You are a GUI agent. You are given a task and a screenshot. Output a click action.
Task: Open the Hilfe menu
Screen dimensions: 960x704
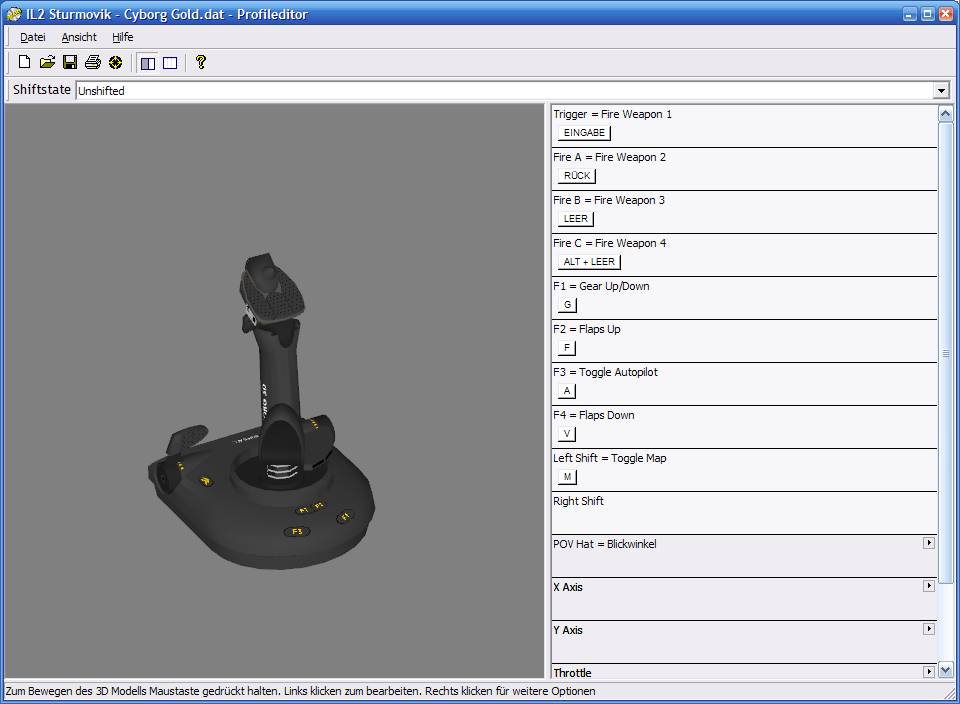click(122, 37)
